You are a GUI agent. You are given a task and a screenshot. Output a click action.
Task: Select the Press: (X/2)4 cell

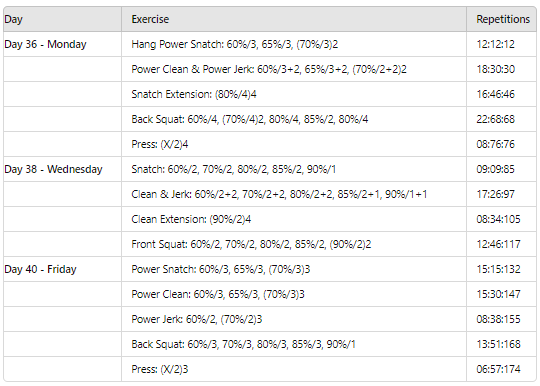click(x=294, y=144)
